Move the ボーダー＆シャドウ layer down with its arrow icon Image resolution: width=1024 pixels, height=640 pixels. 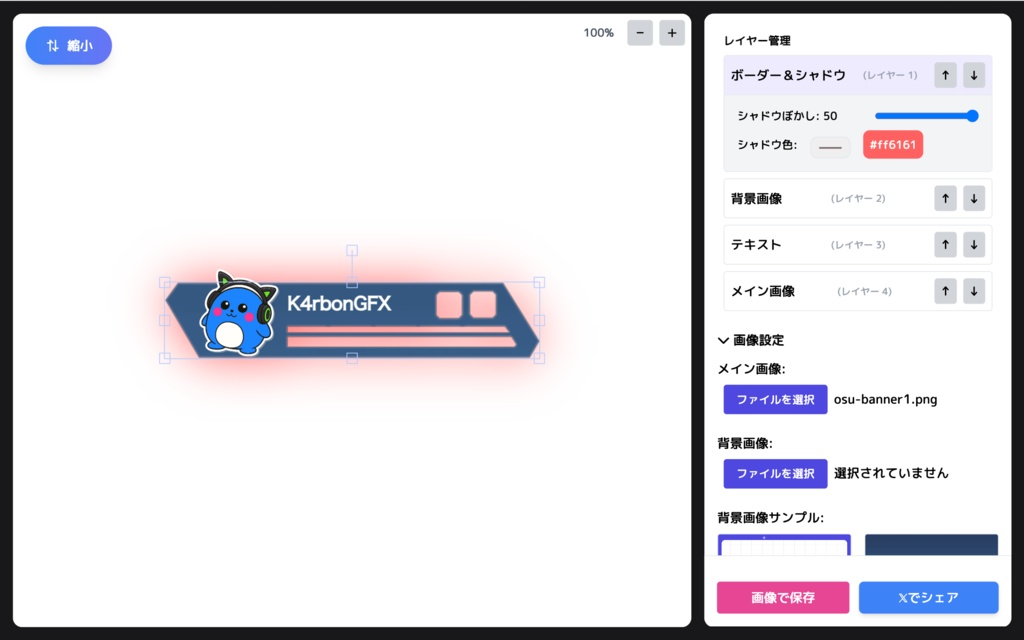click(973, 75)
